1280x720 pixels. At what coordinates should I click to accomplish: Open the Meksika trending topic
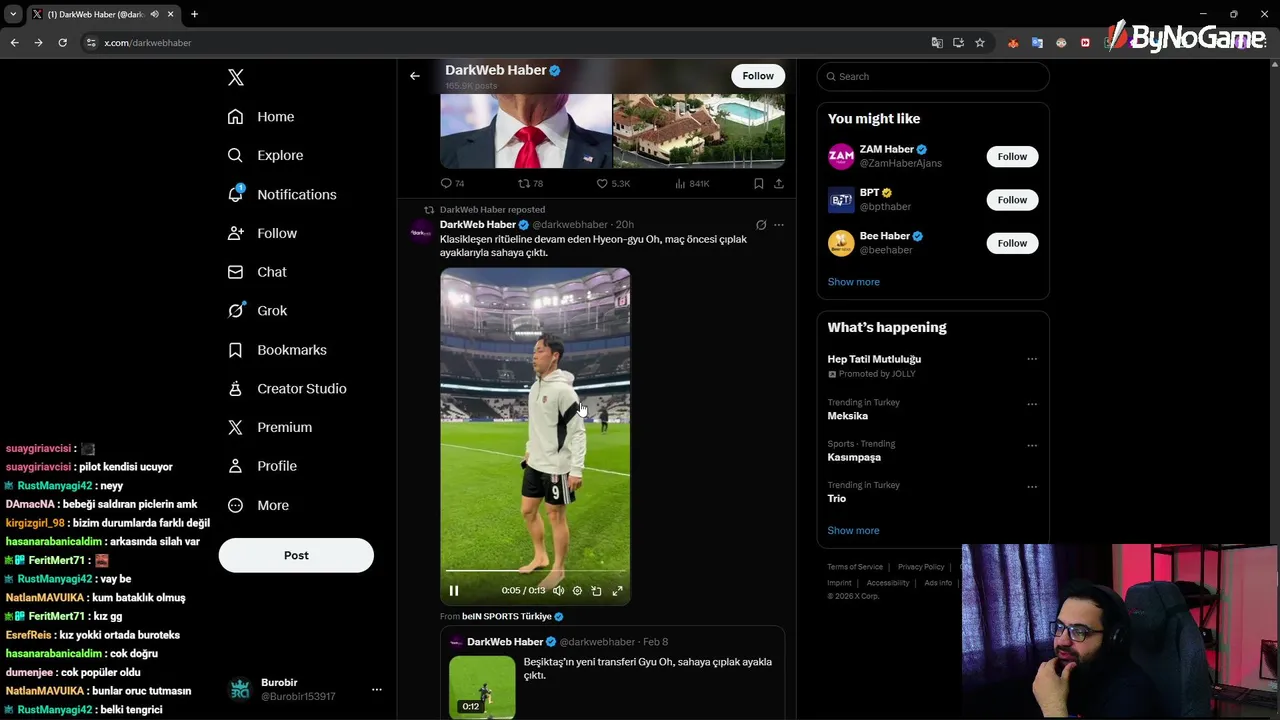click(847, 416)
